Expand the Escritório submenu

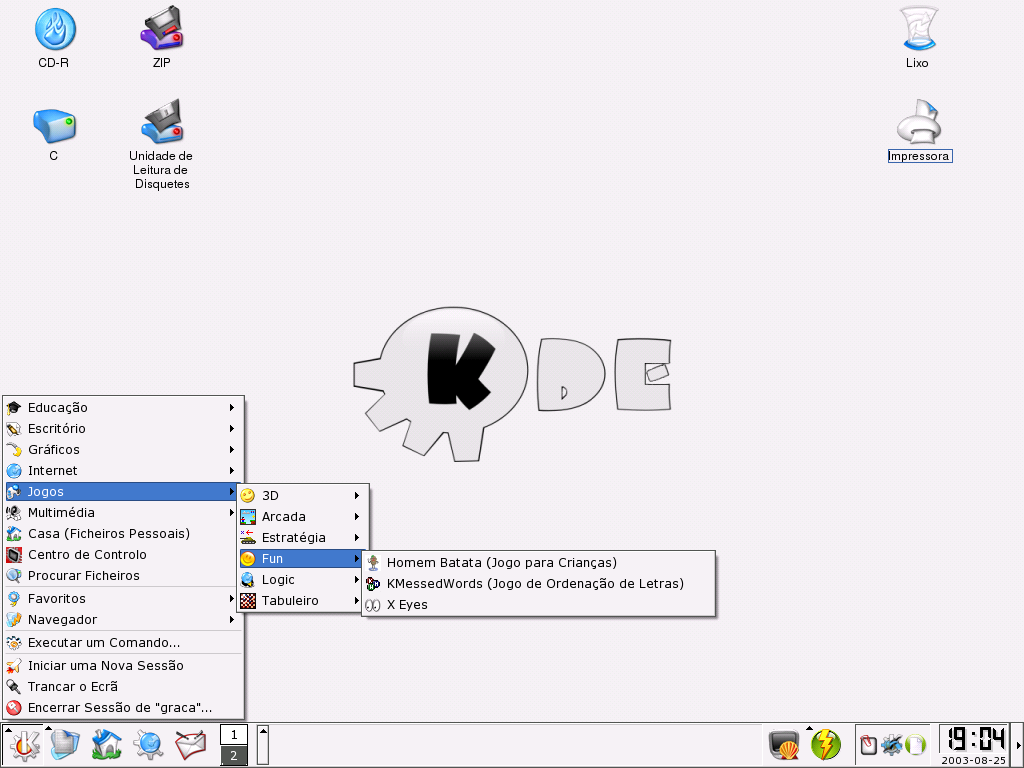point(122,428)
